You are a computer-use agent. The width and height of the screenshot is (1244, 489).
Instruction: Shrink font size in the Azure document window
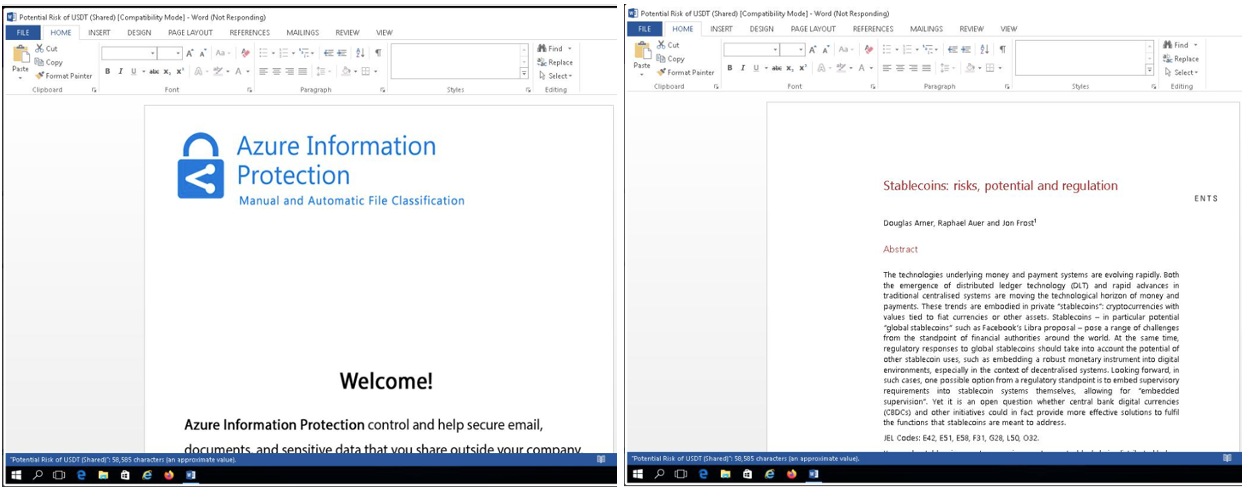[203, 53]
